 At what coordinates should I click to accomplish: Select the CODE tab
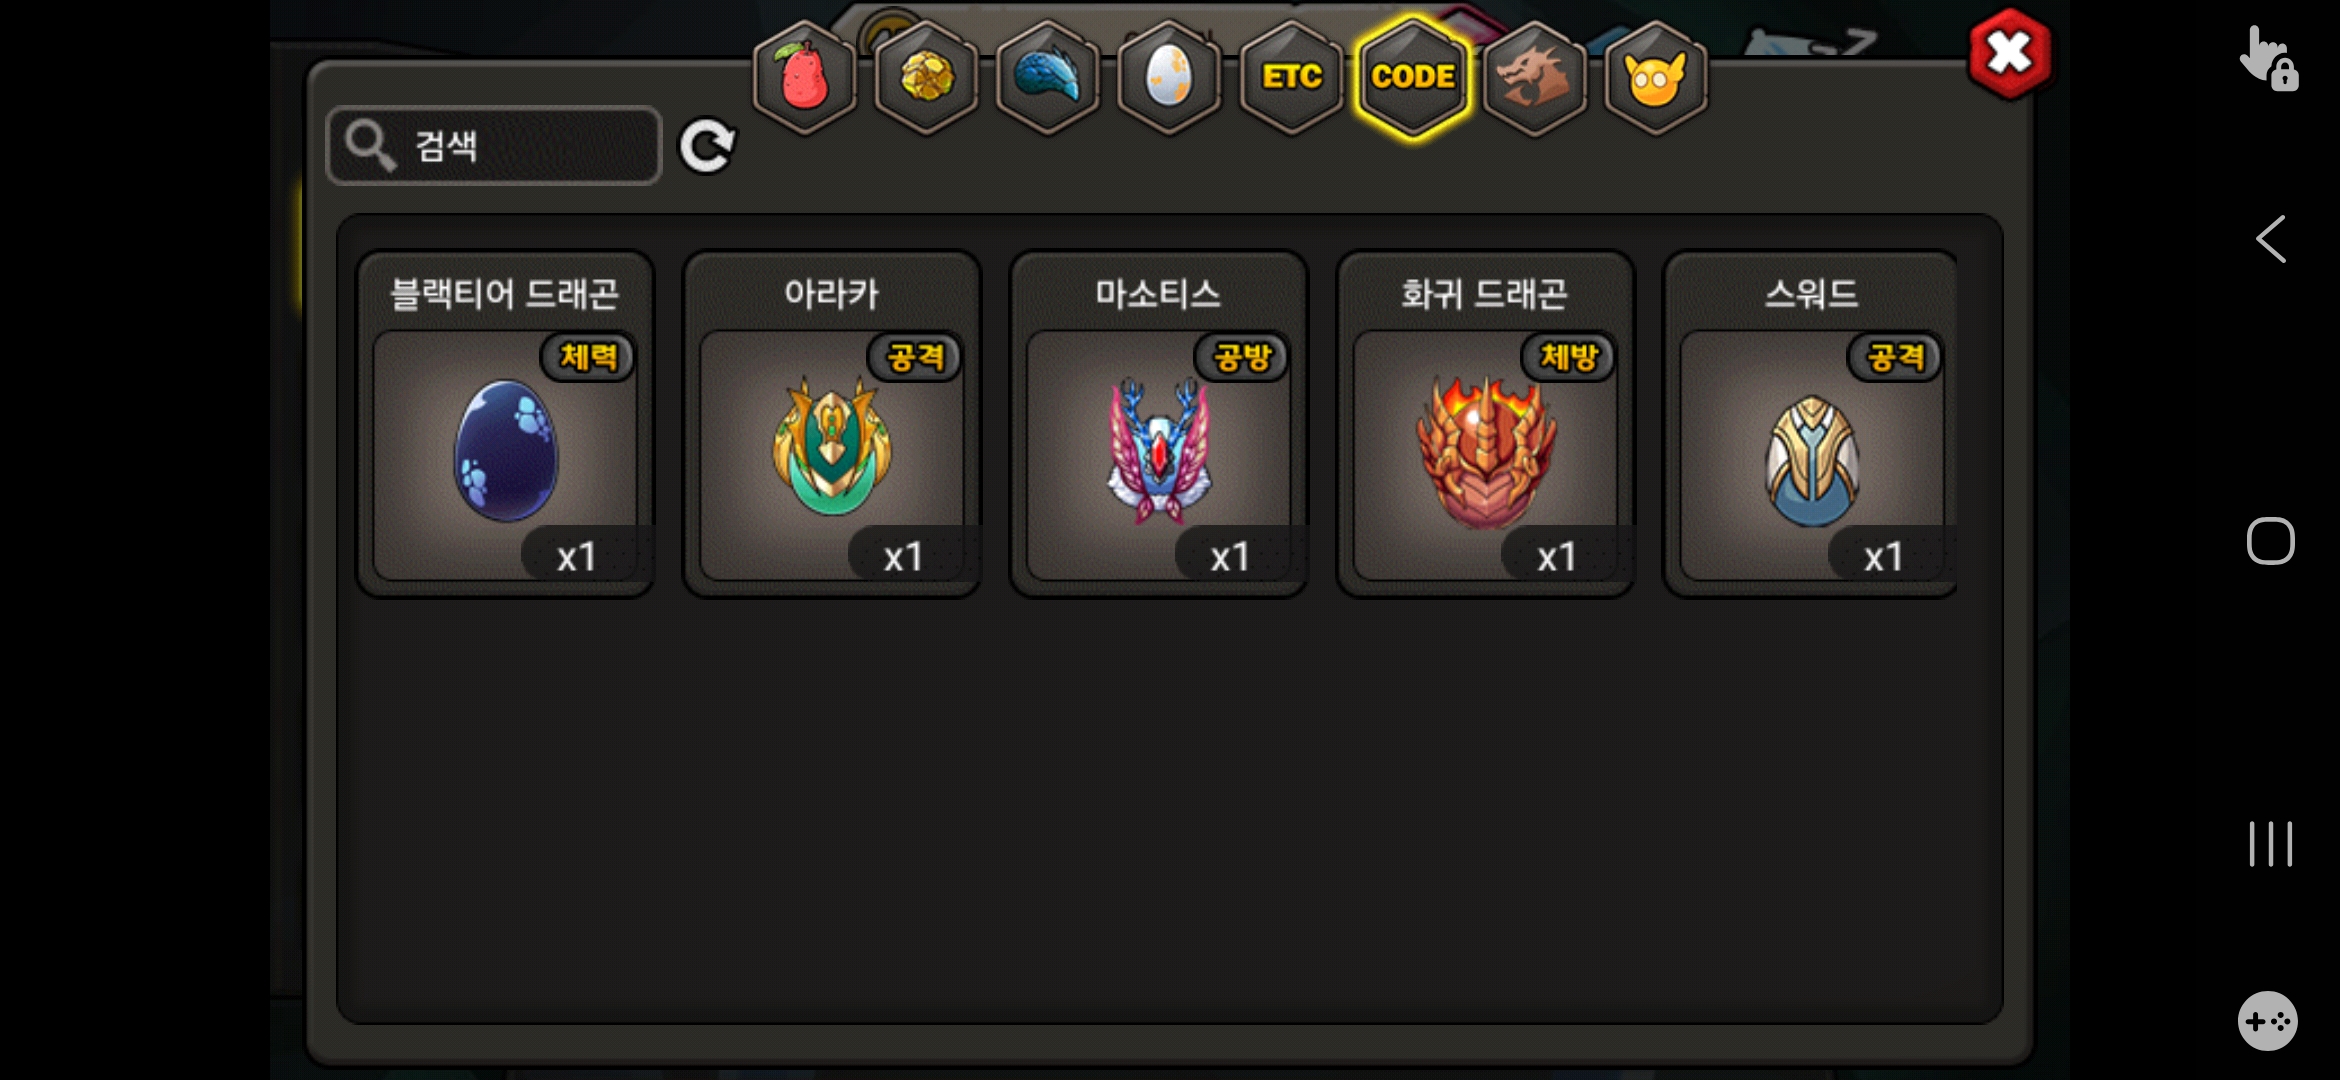click(x=1413, y=77)
